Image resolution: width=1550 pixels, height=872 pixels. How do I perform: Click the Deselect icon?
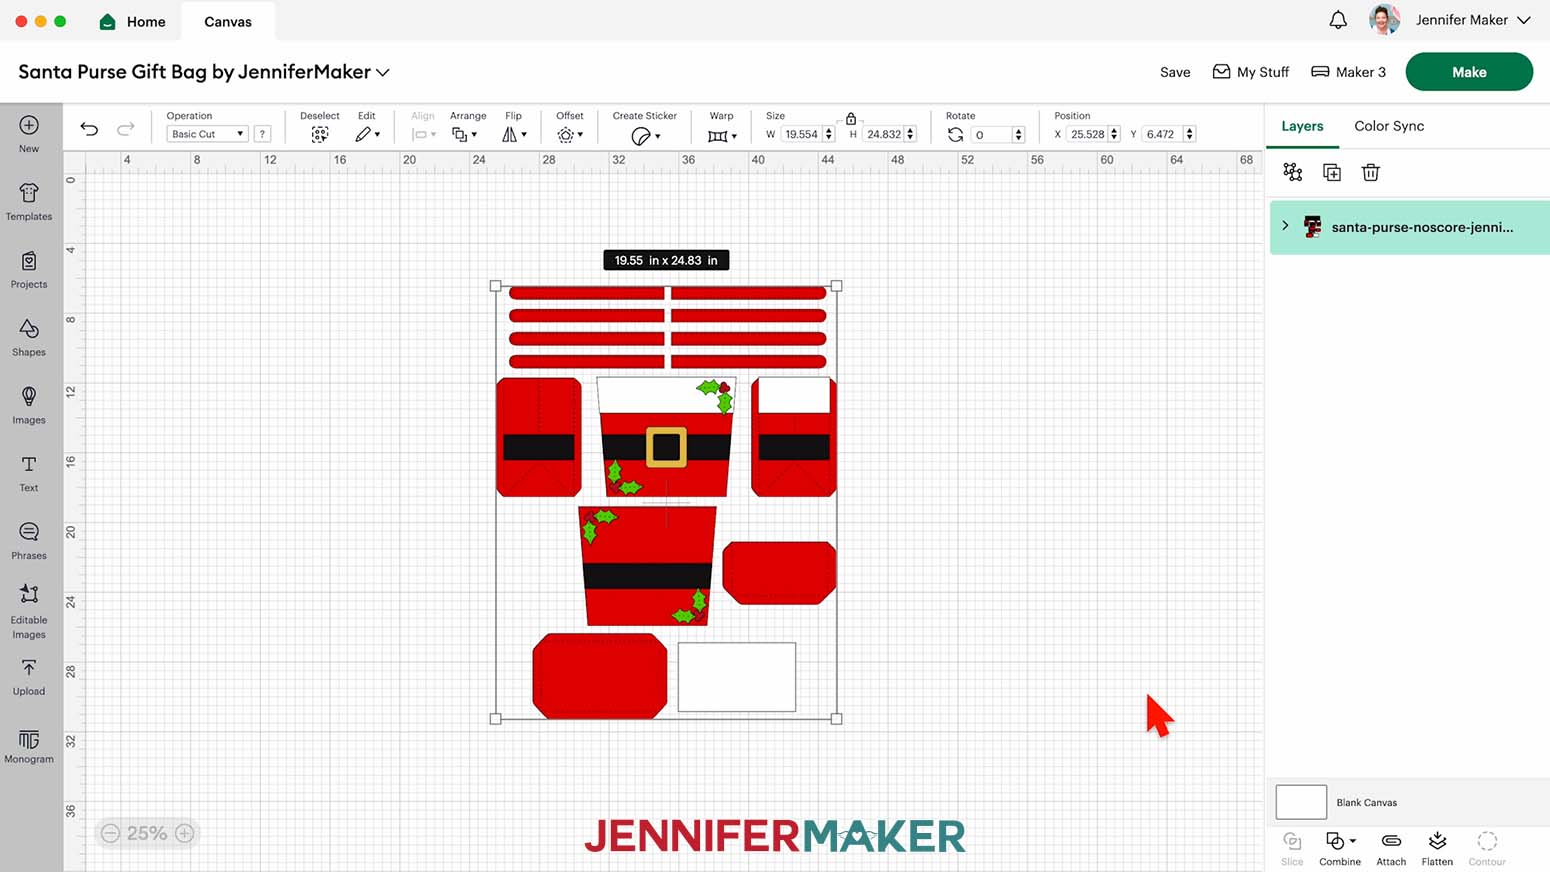click(319, 134)
